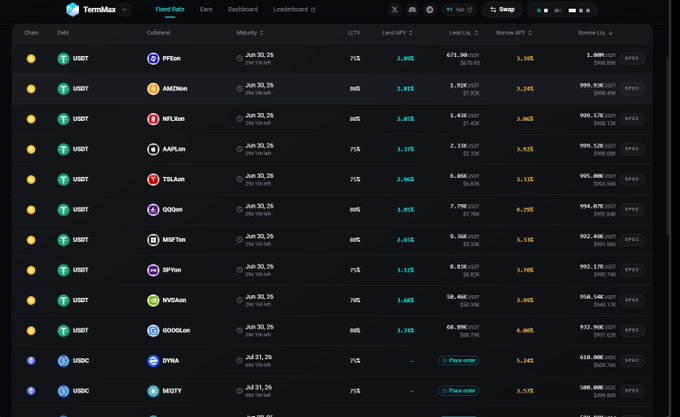
Task: Click the USDC debt icon in bEQTY row
Action: (63, 391)
